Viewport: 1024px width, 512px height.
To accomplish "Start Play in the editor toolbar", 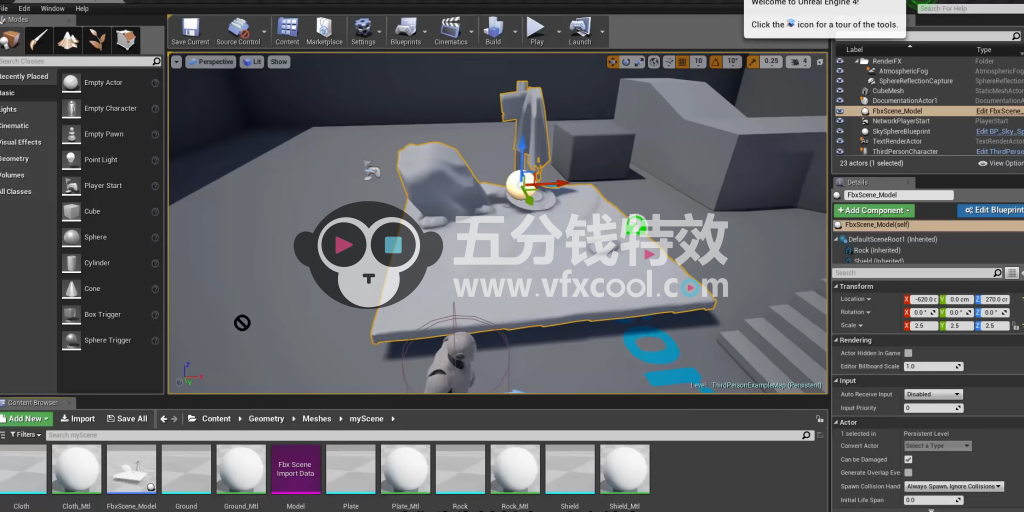I will (x=536, y=31).
